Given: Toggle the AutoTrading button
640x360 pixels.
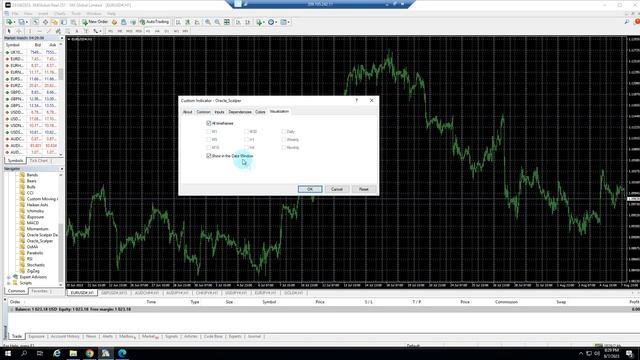Looking at the screenshot, I should [x=154, y=22].
